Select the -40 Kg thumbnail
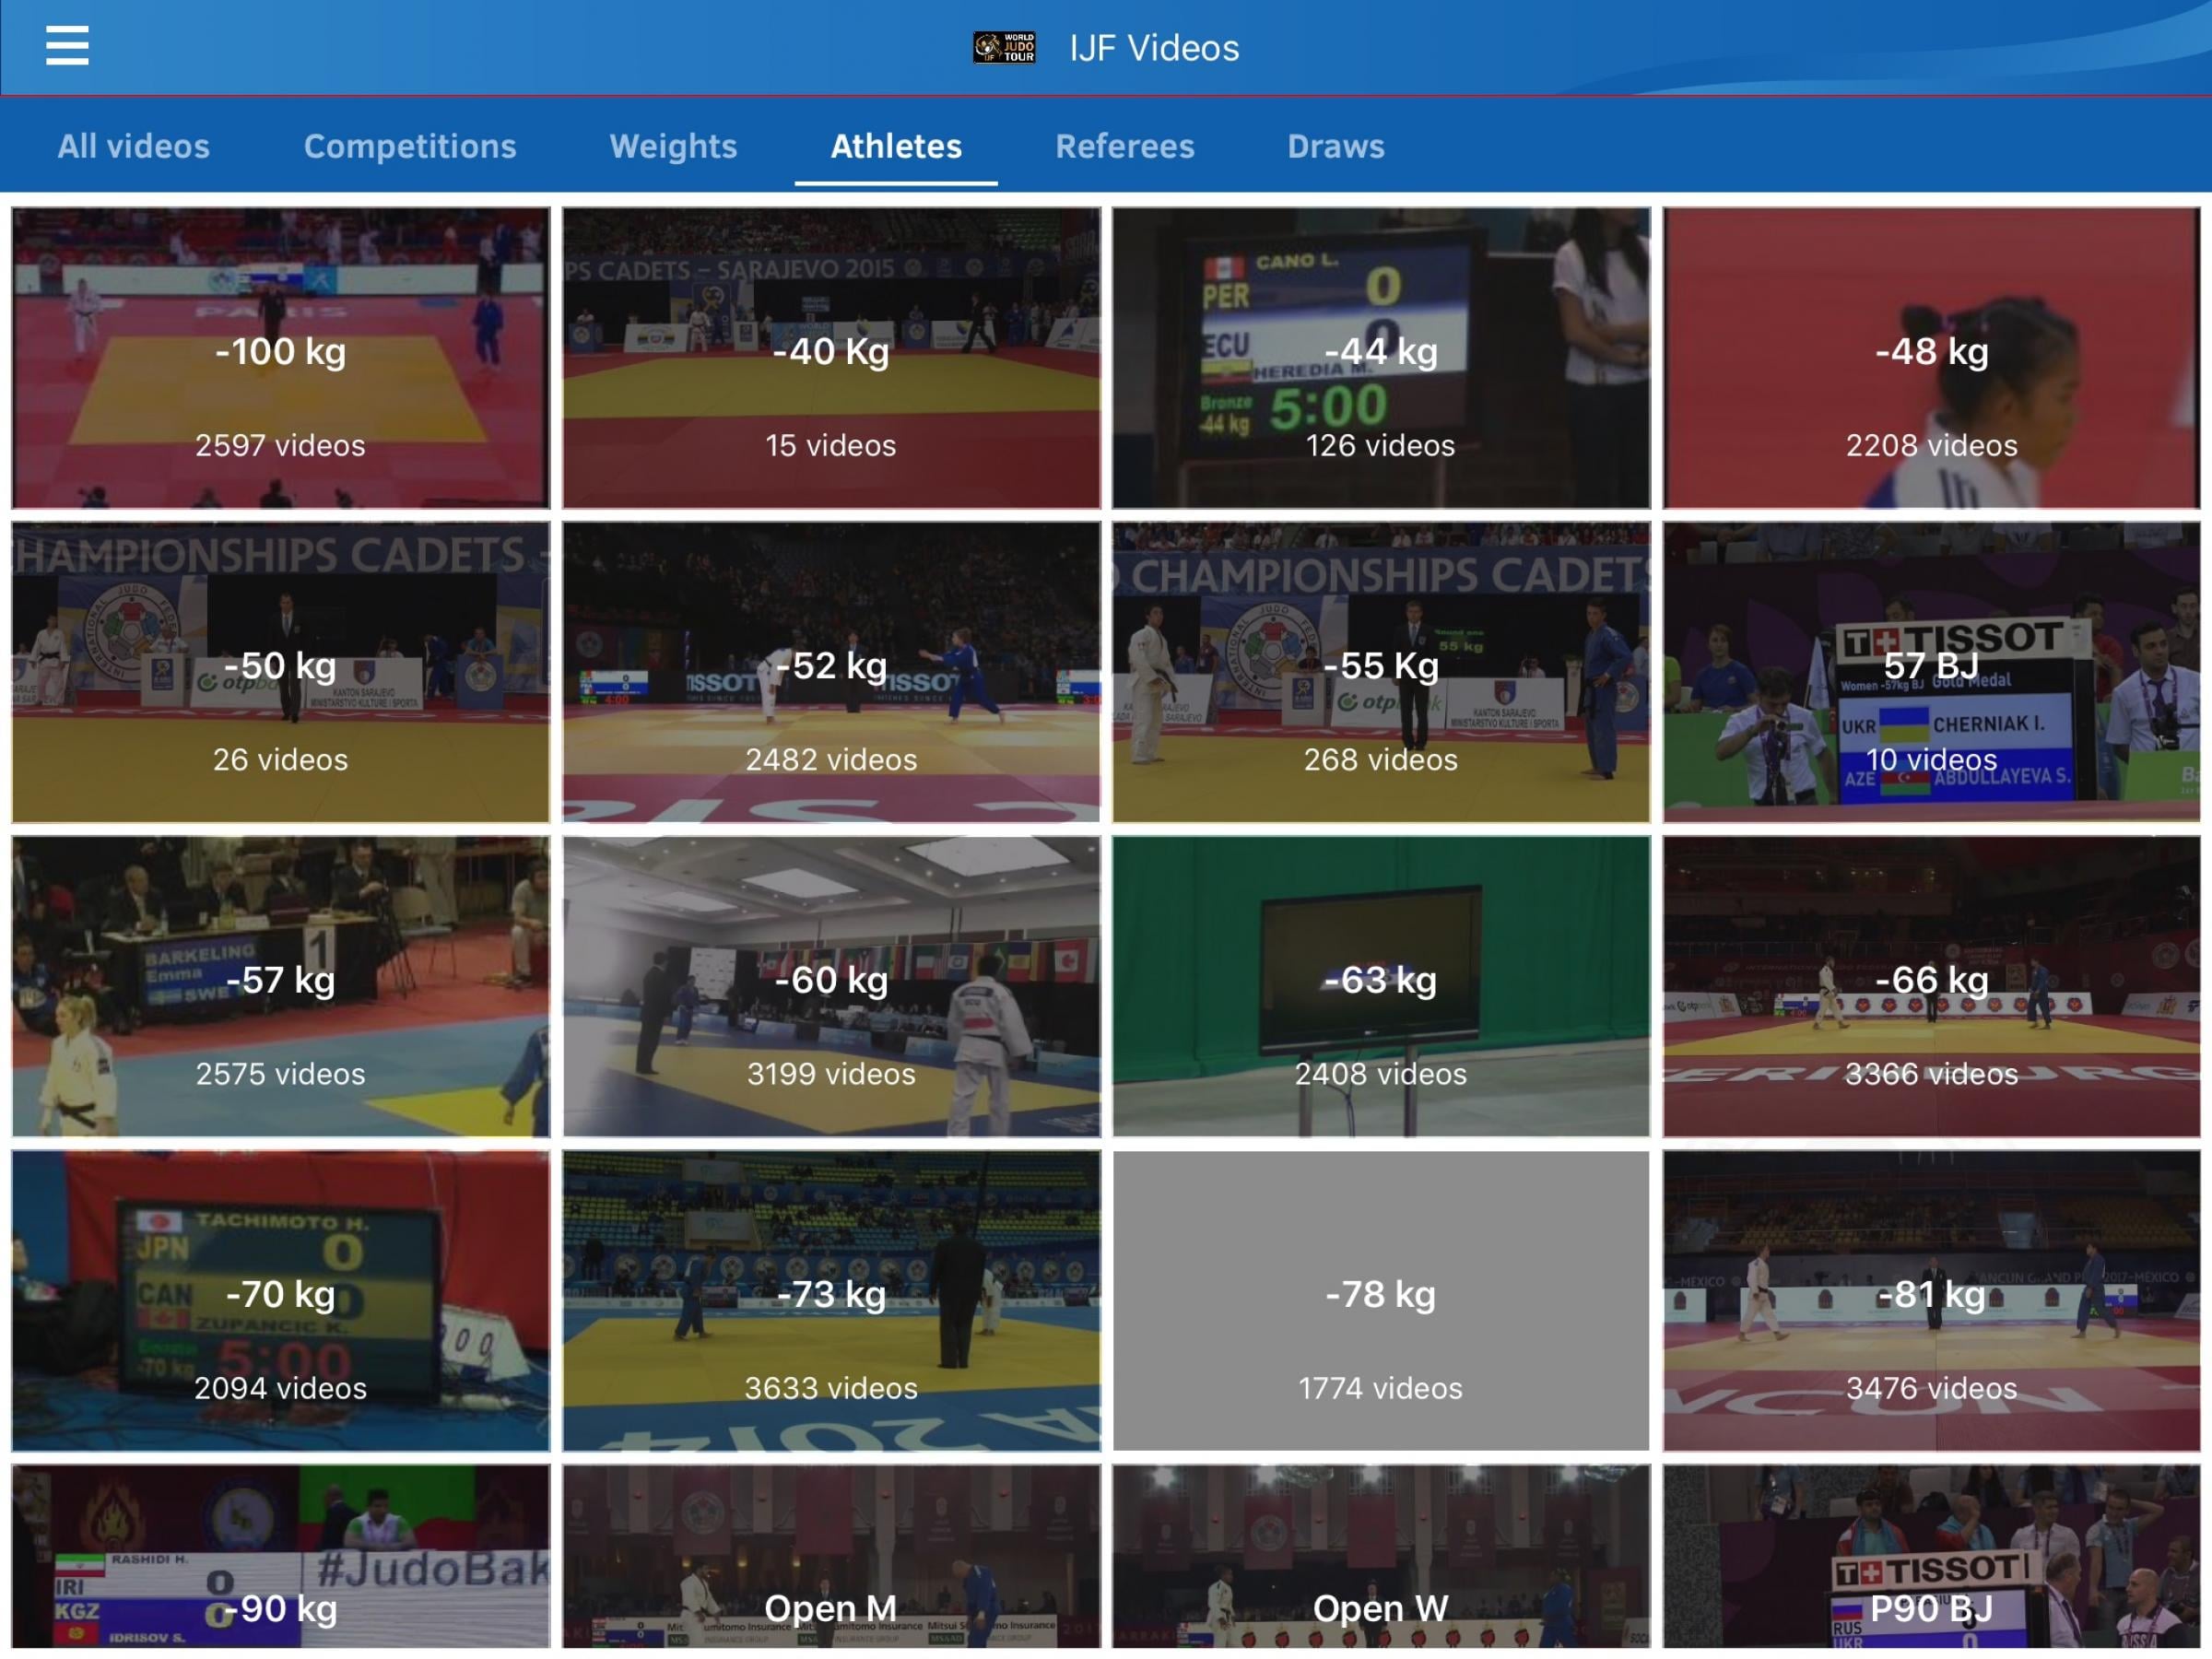This screenshot has height=1659, width=2212. coord(831,358)
